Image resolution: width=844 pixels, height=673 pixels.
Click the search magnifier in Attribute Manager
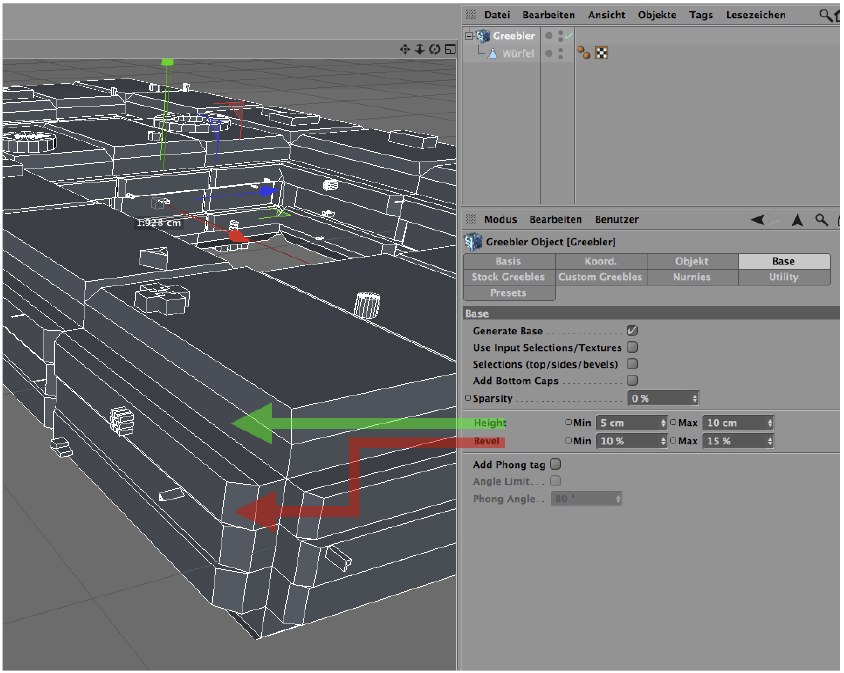tap(821, 219)
